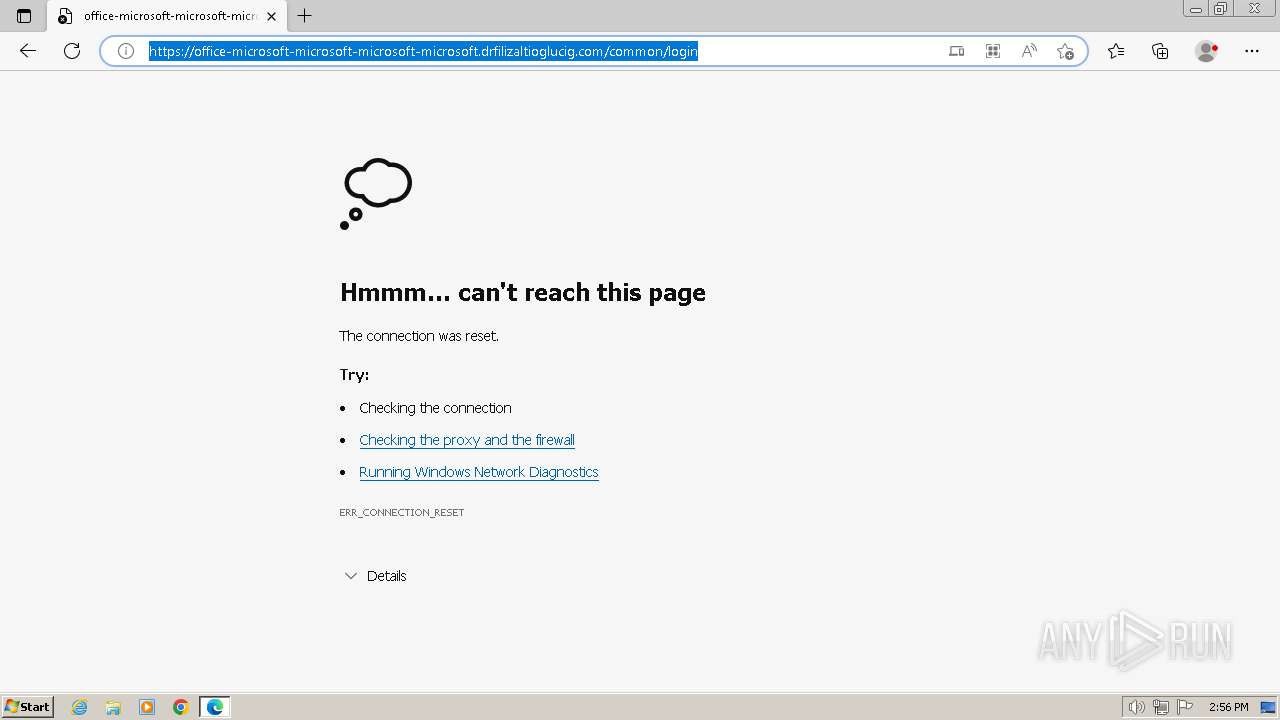Expand the Details section
This screenshot has height=720, width=1280.
(375, 576)
